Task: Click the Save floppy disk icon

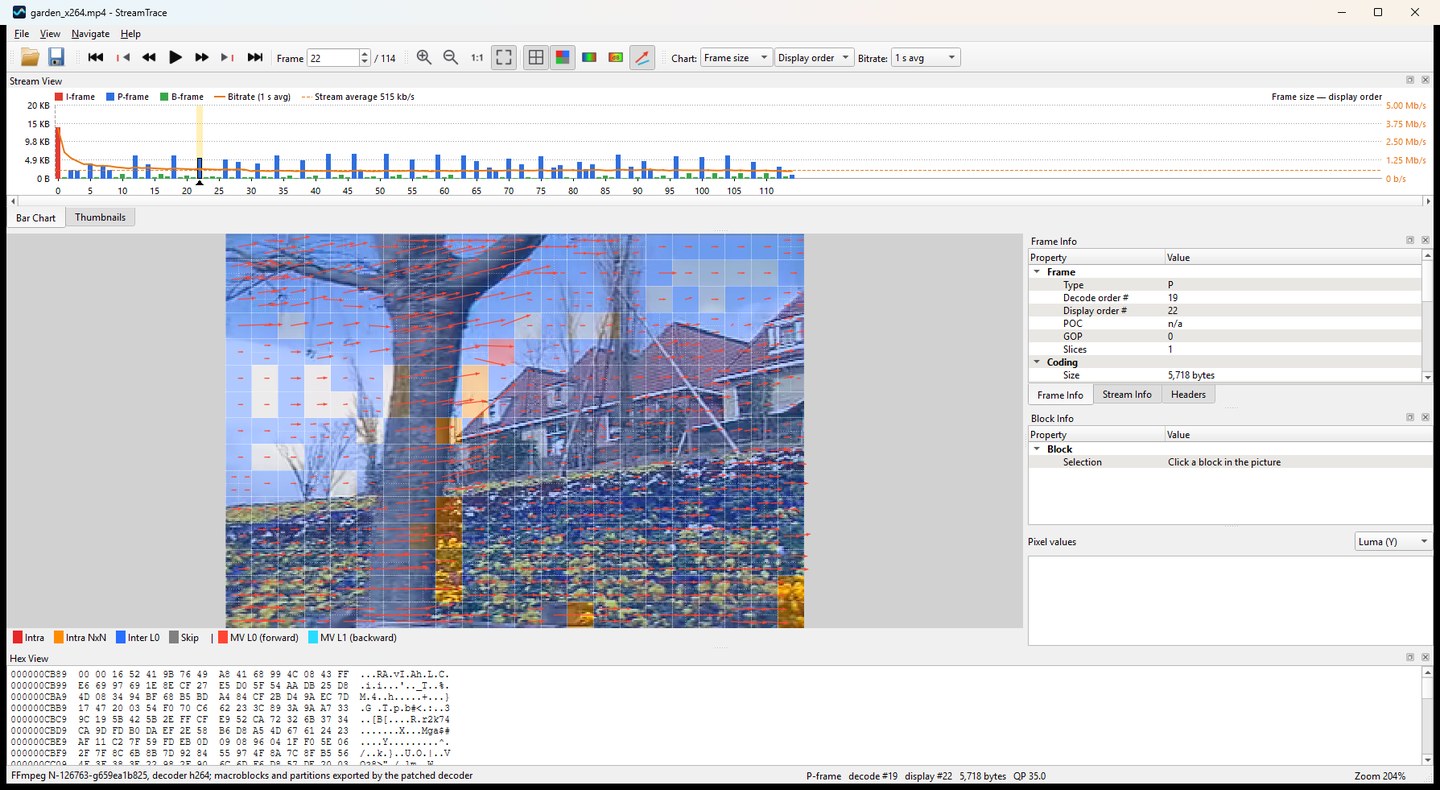Action: pos(56,58)
